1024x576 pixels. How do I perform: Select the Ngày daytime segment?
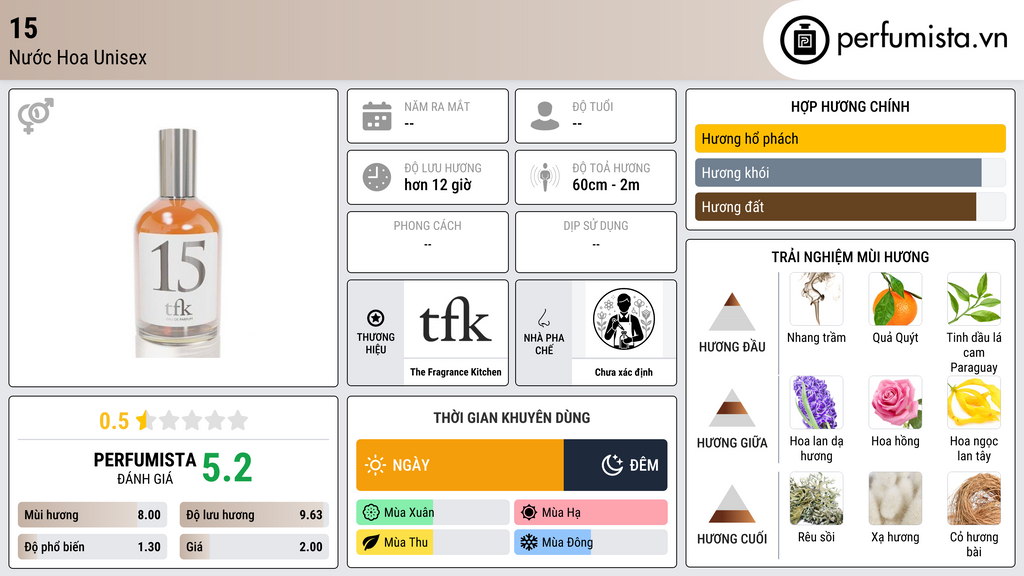(x=460, y=465)
